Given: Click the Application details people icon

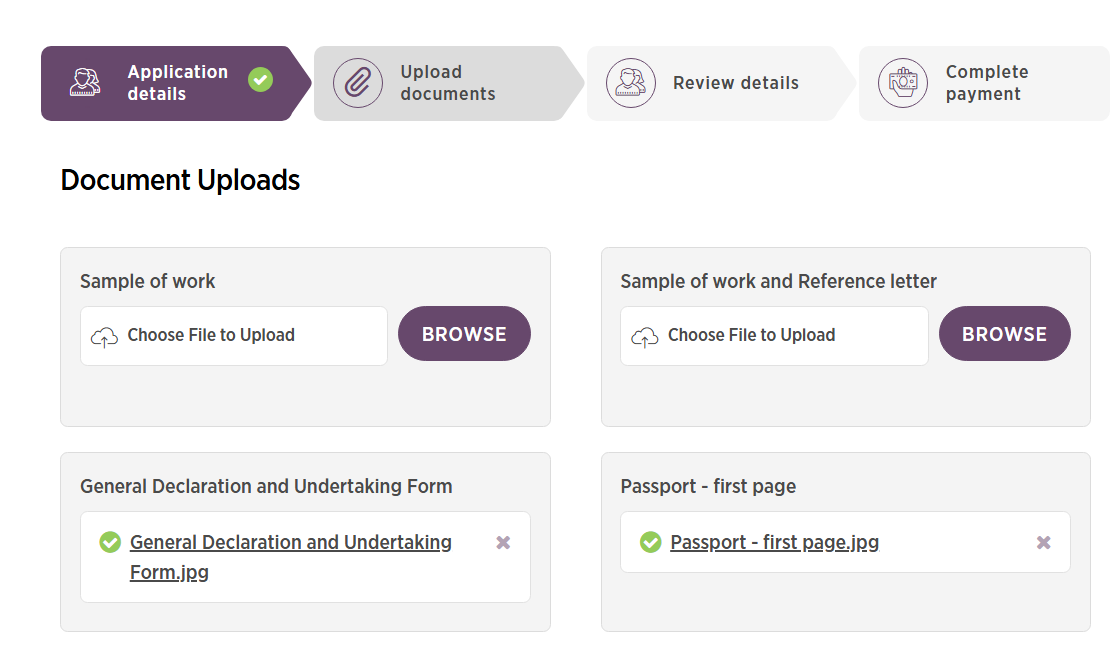Looking at the screenshot, I should 85,83.
